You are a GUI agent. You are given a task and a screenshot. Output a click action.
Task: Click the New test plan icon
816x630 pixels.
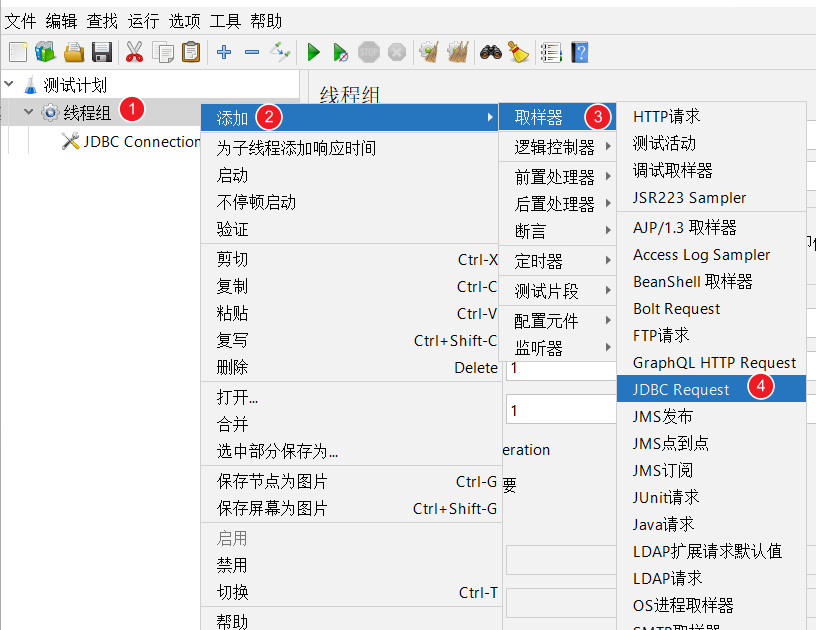[x=18, y=52]
